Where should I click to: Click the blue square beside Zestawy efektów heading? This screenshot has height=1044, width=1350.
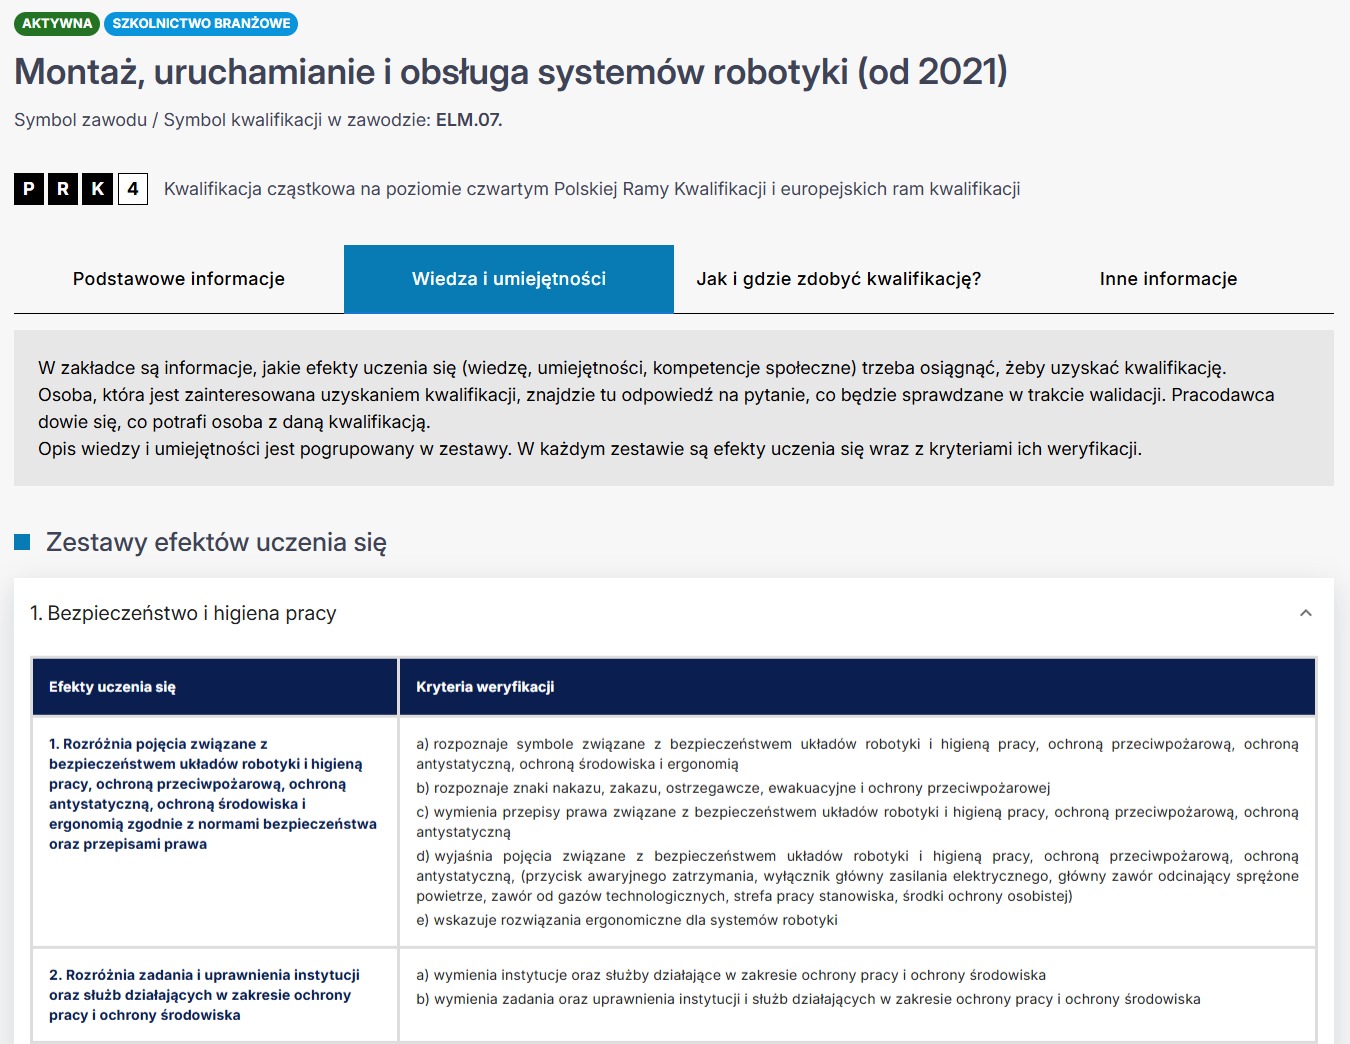[22, 542]
